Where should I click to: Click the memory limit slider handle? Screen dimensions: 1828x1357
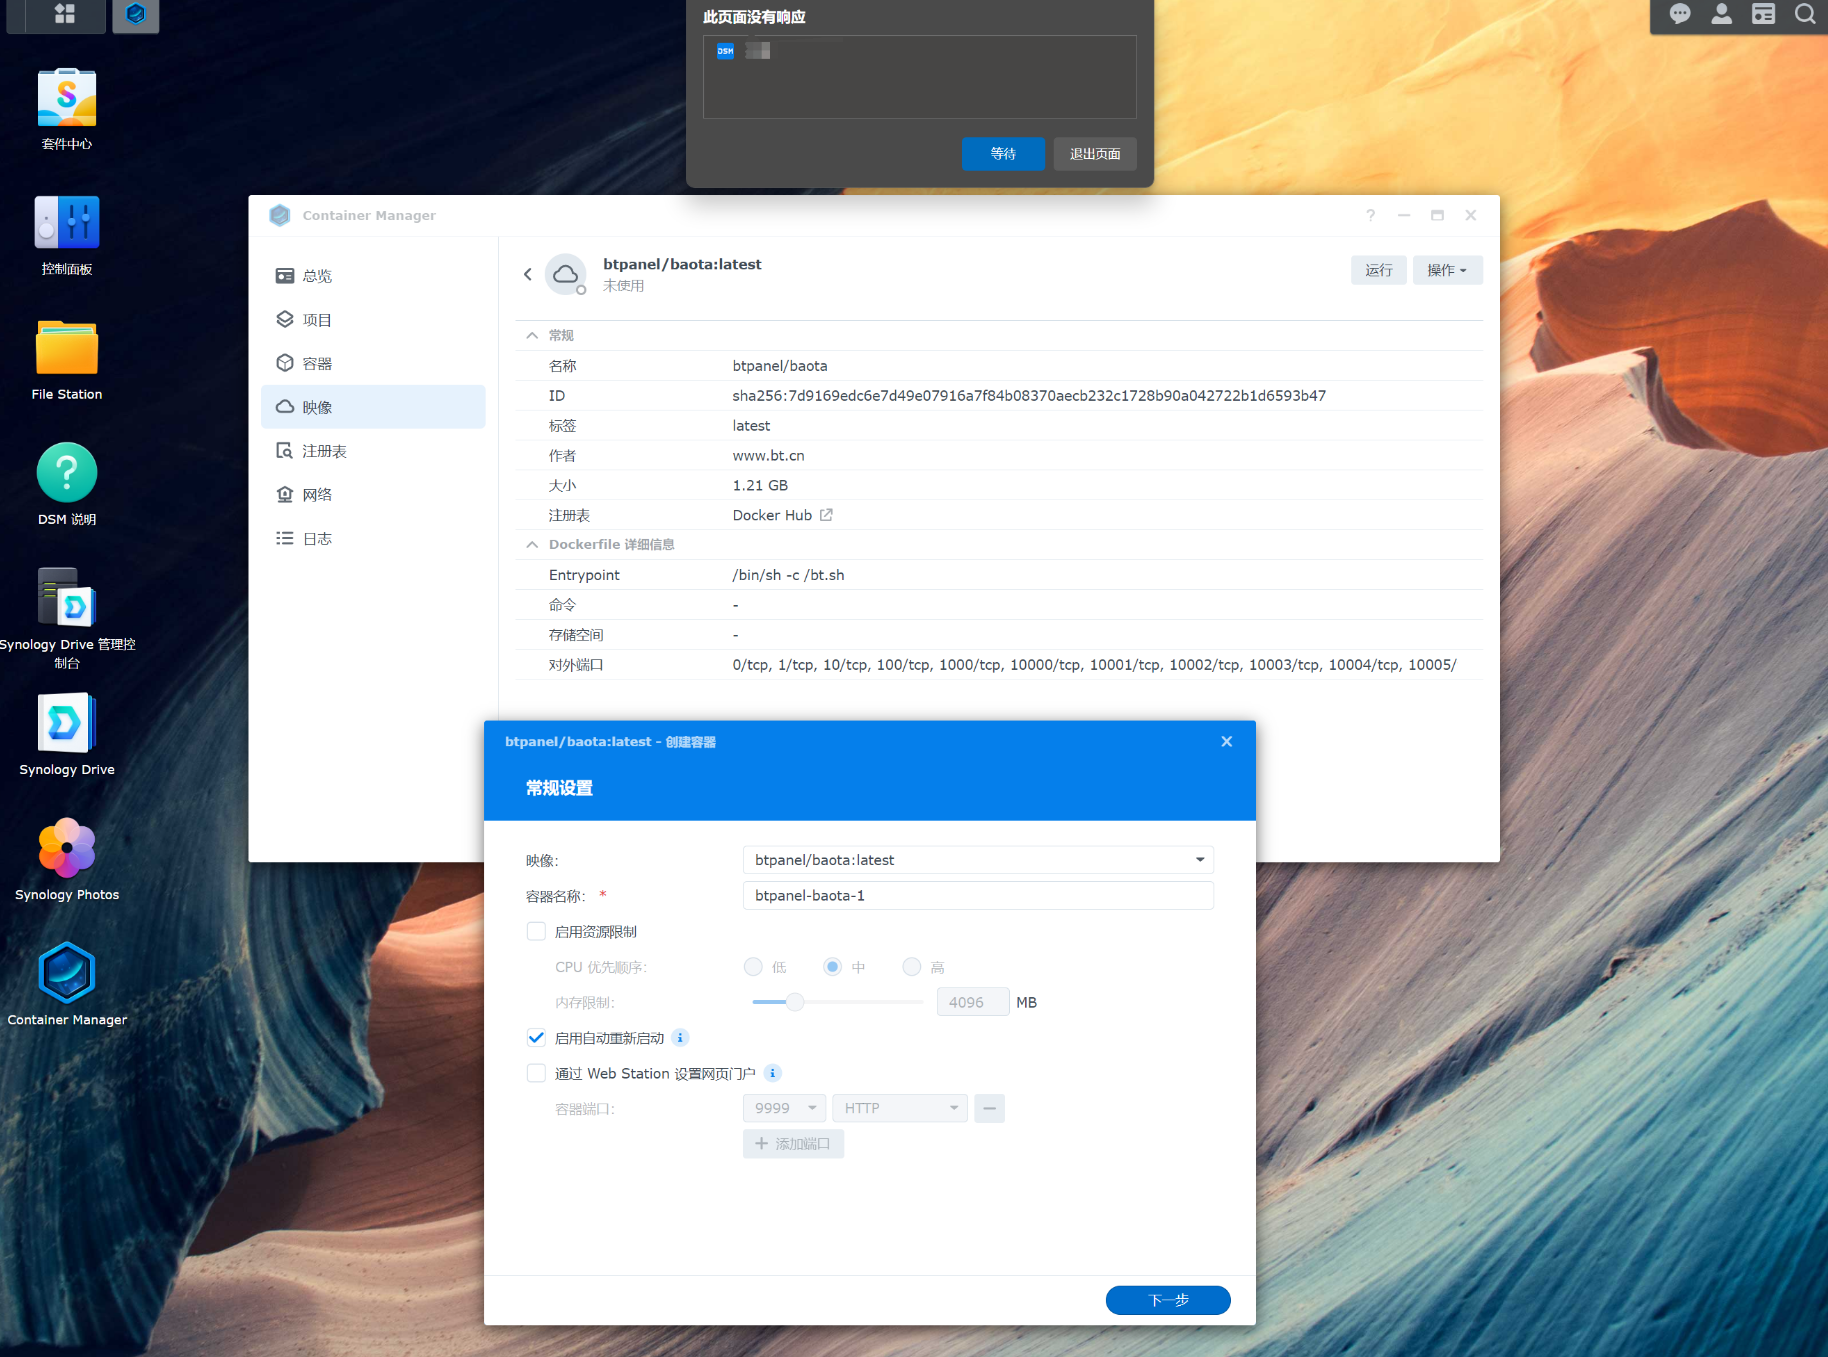coord(795,1002)
